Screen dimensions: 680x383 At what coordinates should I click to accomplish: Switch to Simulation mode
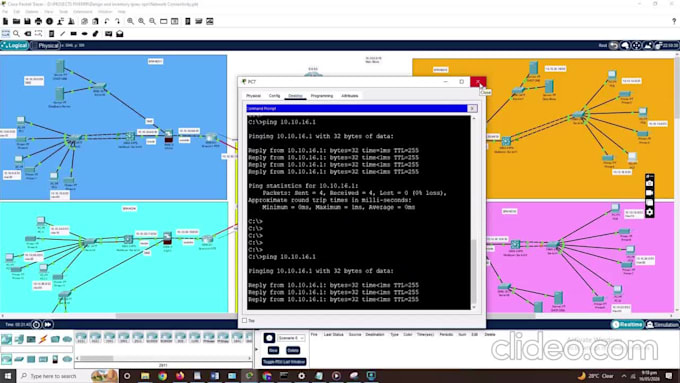point(662,324)
